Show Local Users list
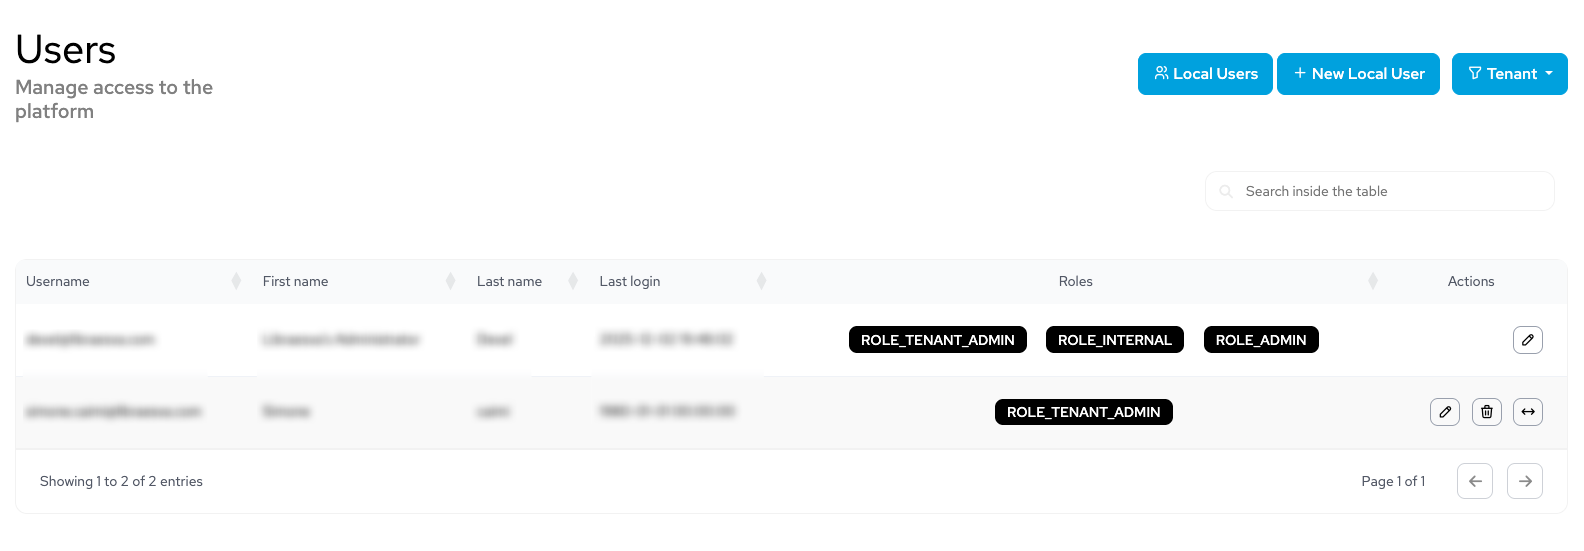This screenshot has height=551, width=1584. click(x=1205, y=74)
